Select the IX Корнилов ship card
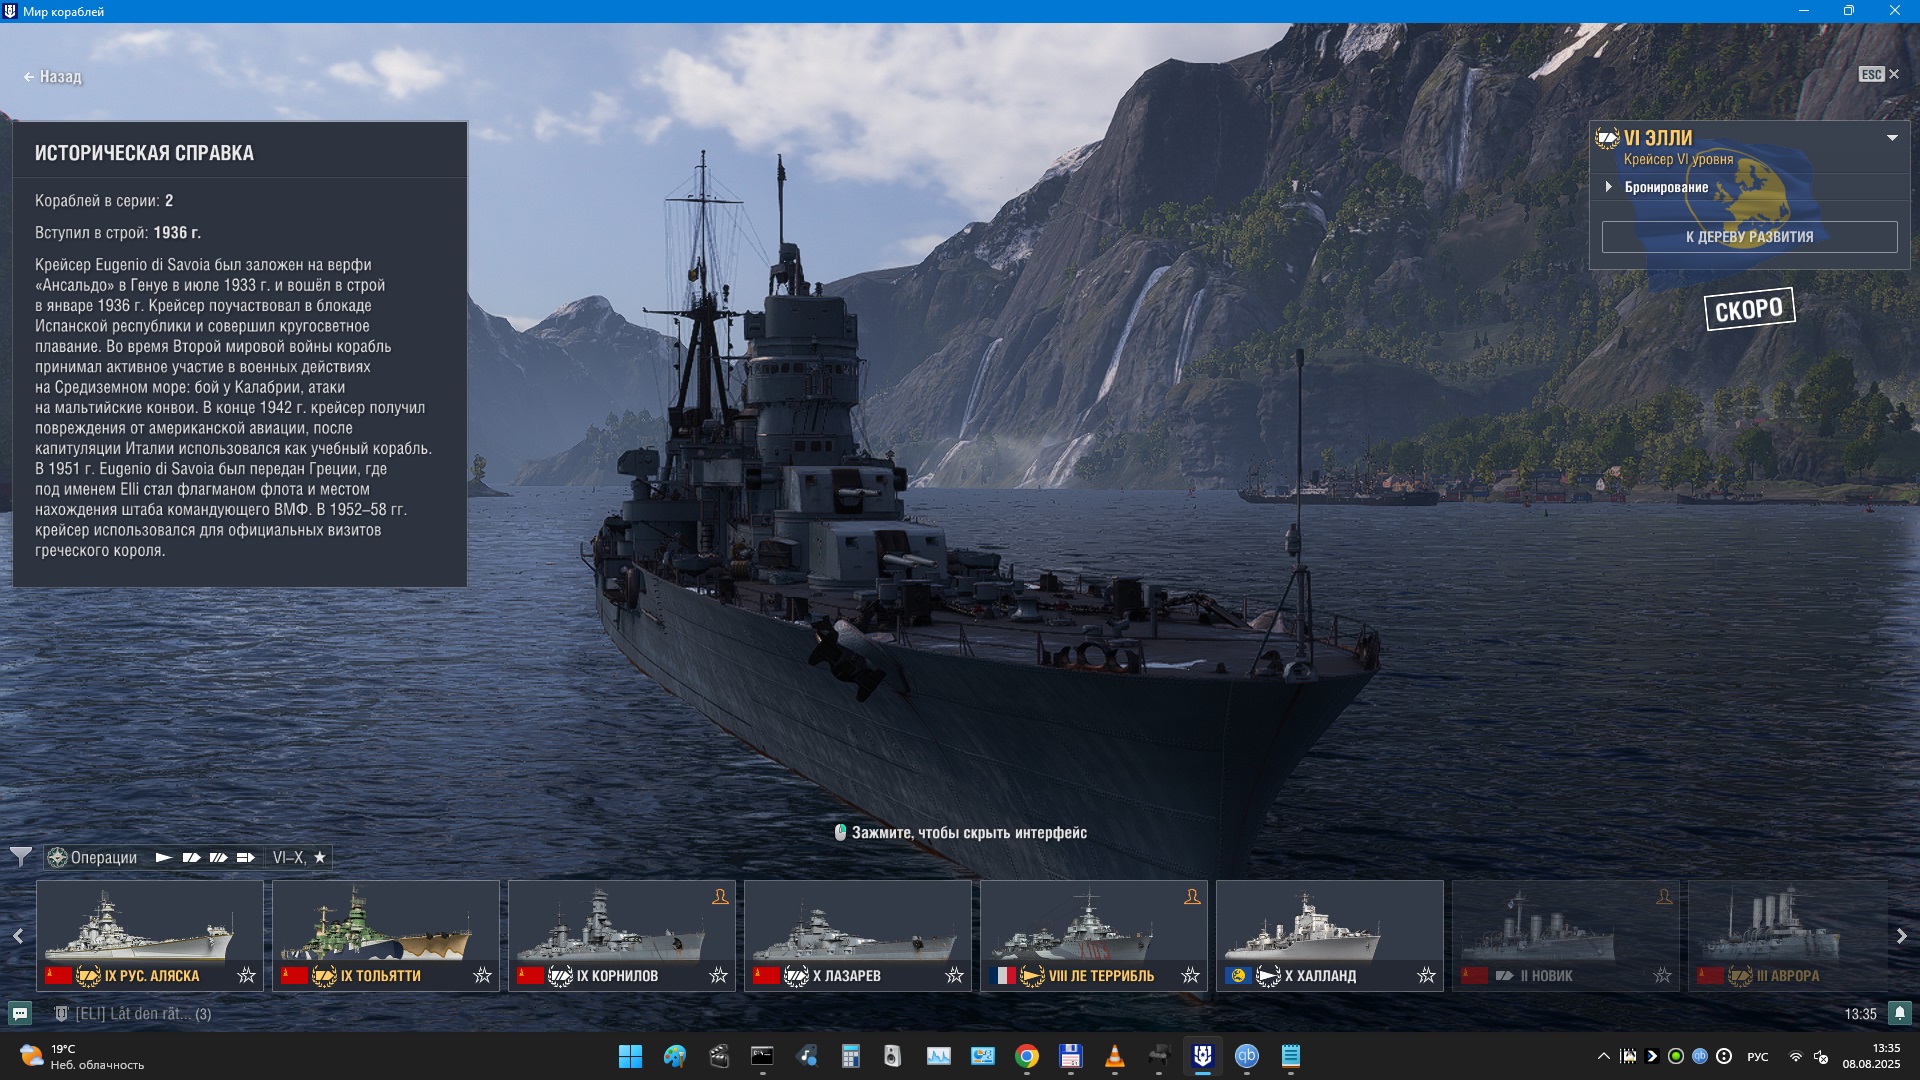The height and width of the screenshot is (1080, 1920). pyautogui.click(x=622, y=936)
